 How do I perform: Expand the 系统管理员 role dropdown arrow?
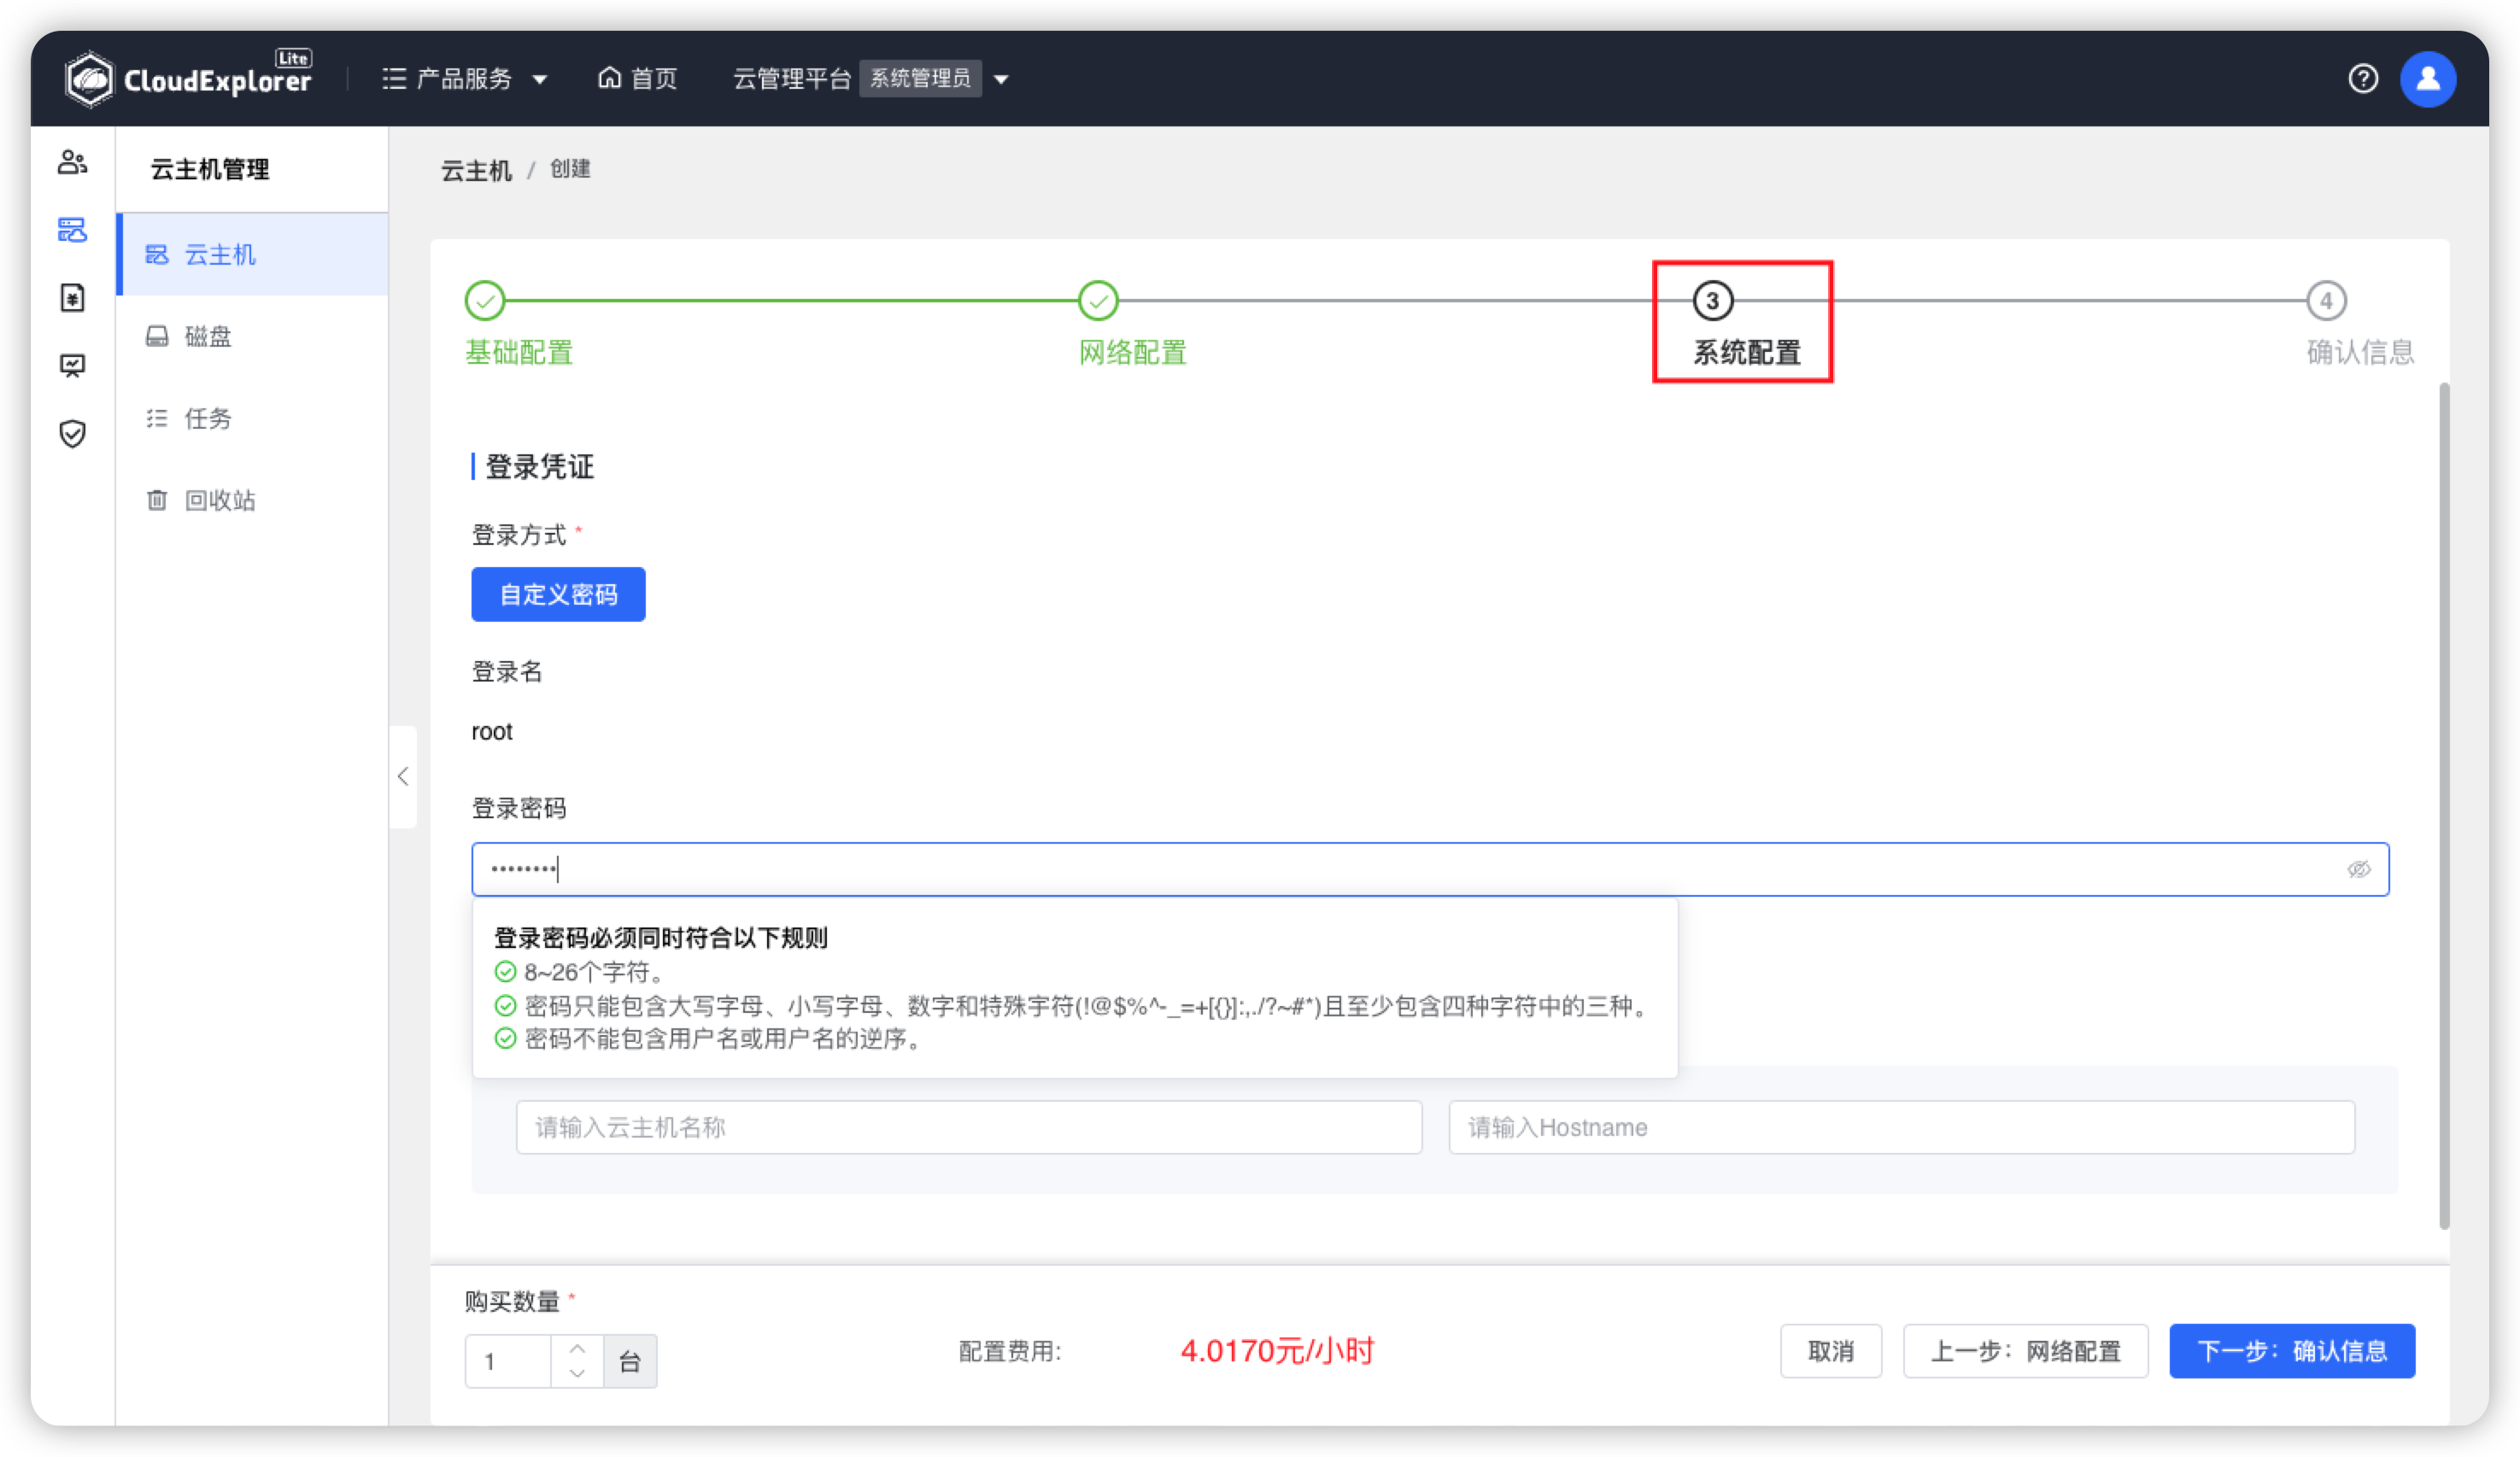(x=1001, y=79)
